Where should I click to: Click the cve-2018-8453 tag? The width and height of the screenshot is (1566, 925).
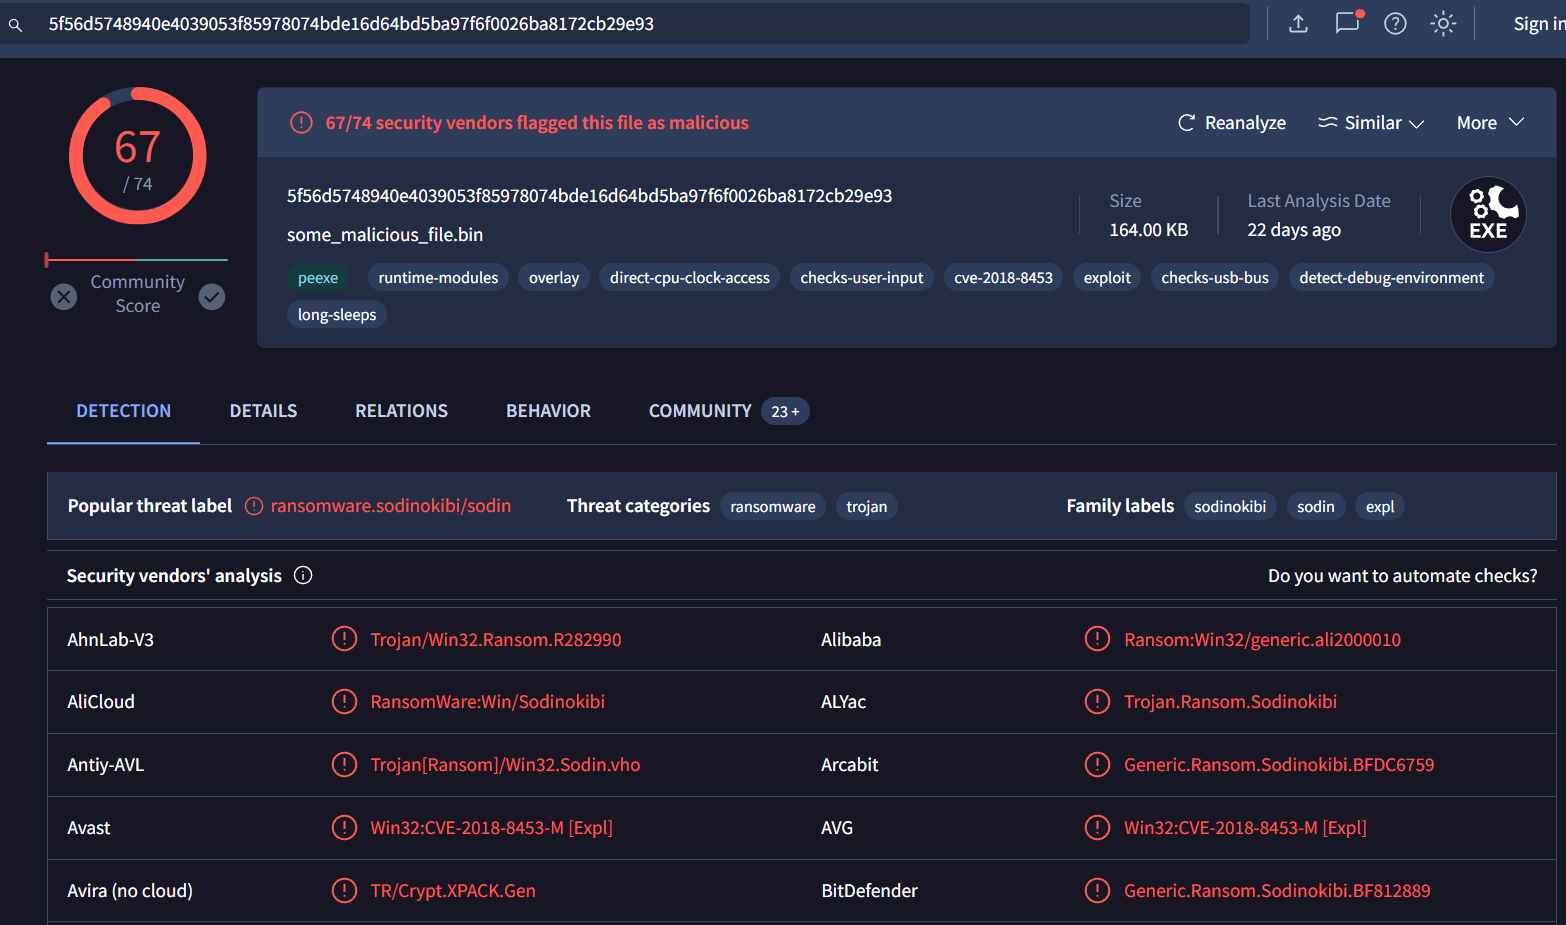click(x=1003, y=278)
